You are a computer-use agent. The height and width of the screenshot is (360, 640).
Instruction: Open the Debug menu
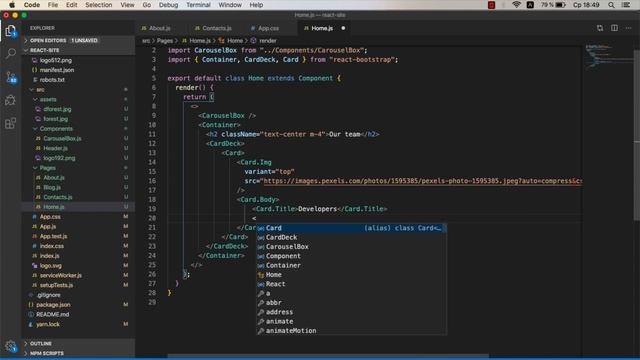tap(168, 5)
